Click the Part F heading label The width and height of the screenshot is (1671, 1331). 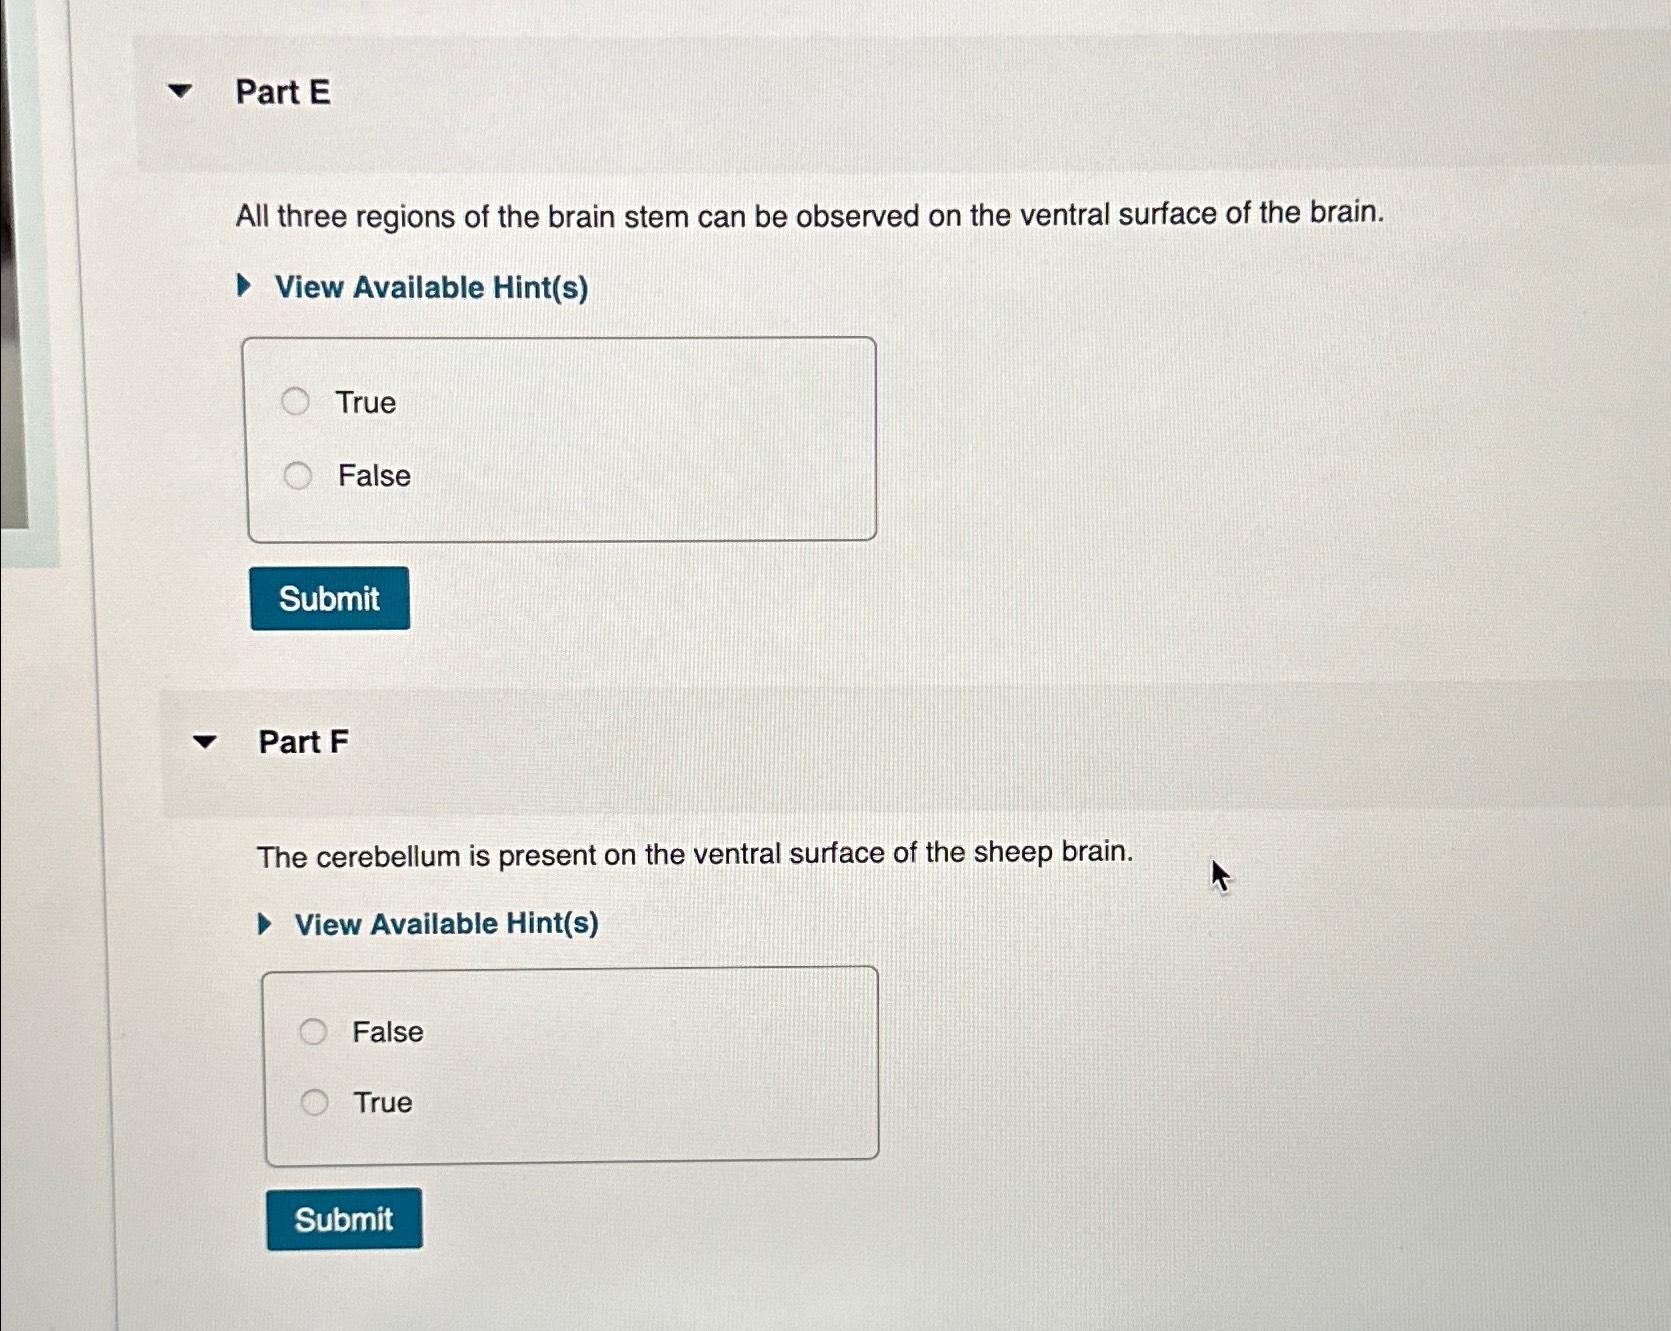pos(303,742)
